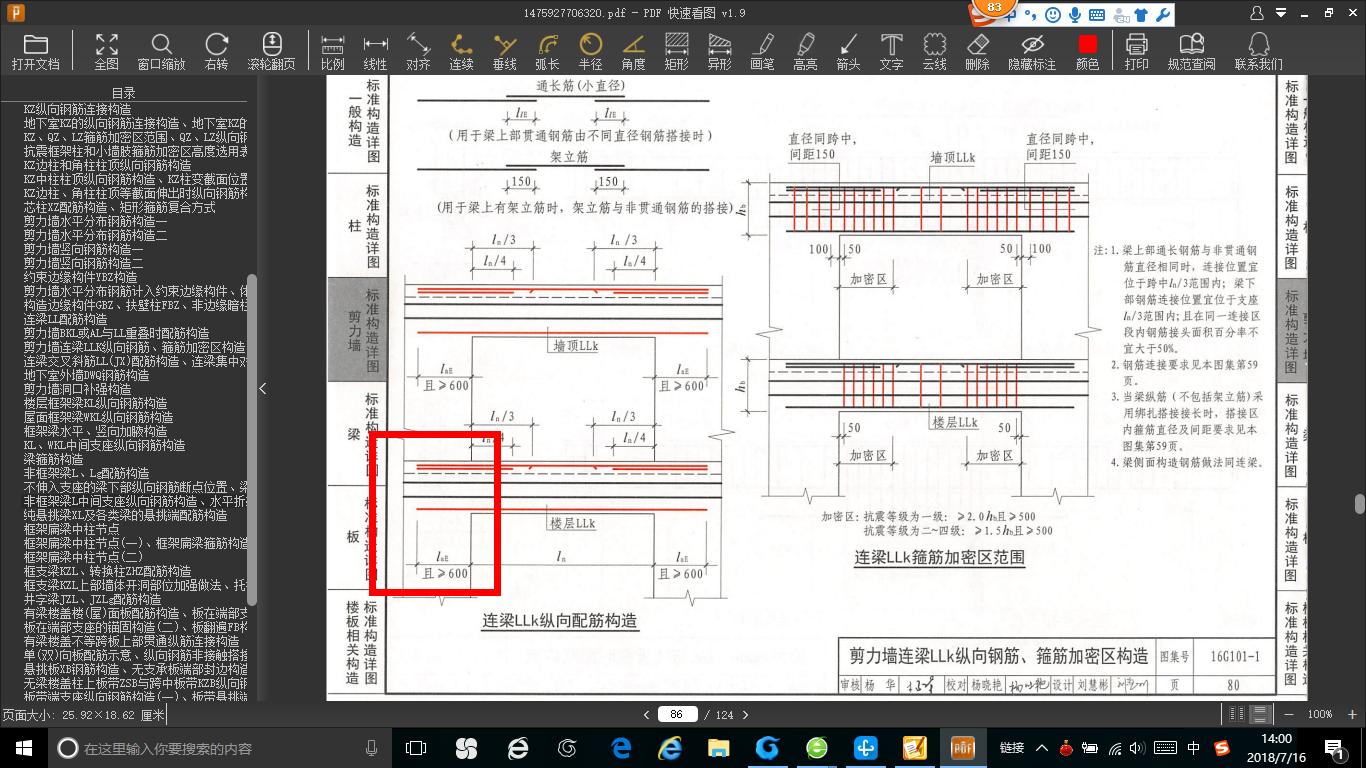Open the red 颜色 color swatch

click(x=1087, y=51)
